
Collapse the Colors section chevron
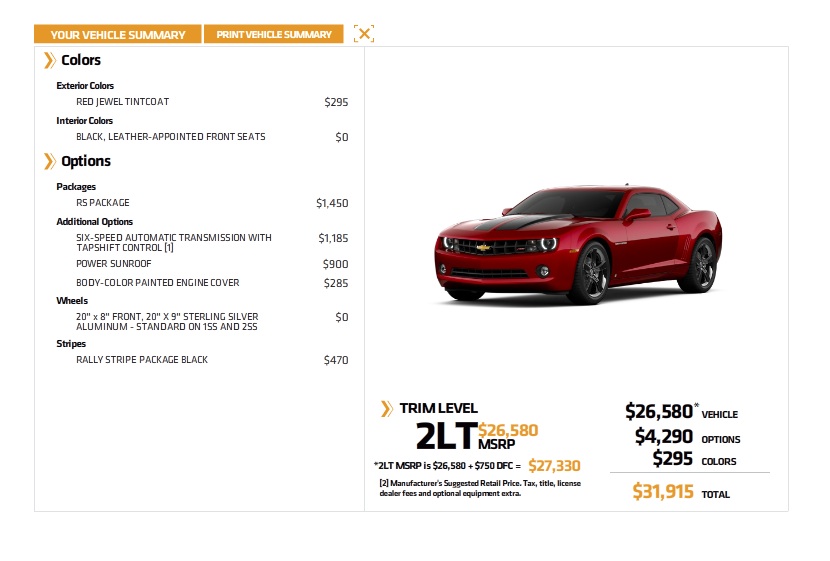49,60
